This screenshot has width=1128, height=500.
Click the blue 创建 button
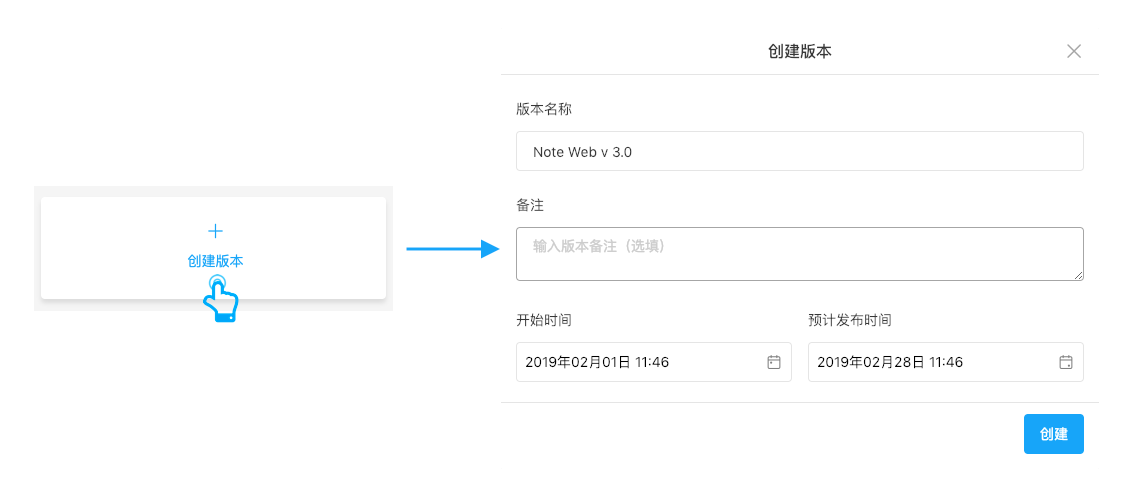(1053, 434)
